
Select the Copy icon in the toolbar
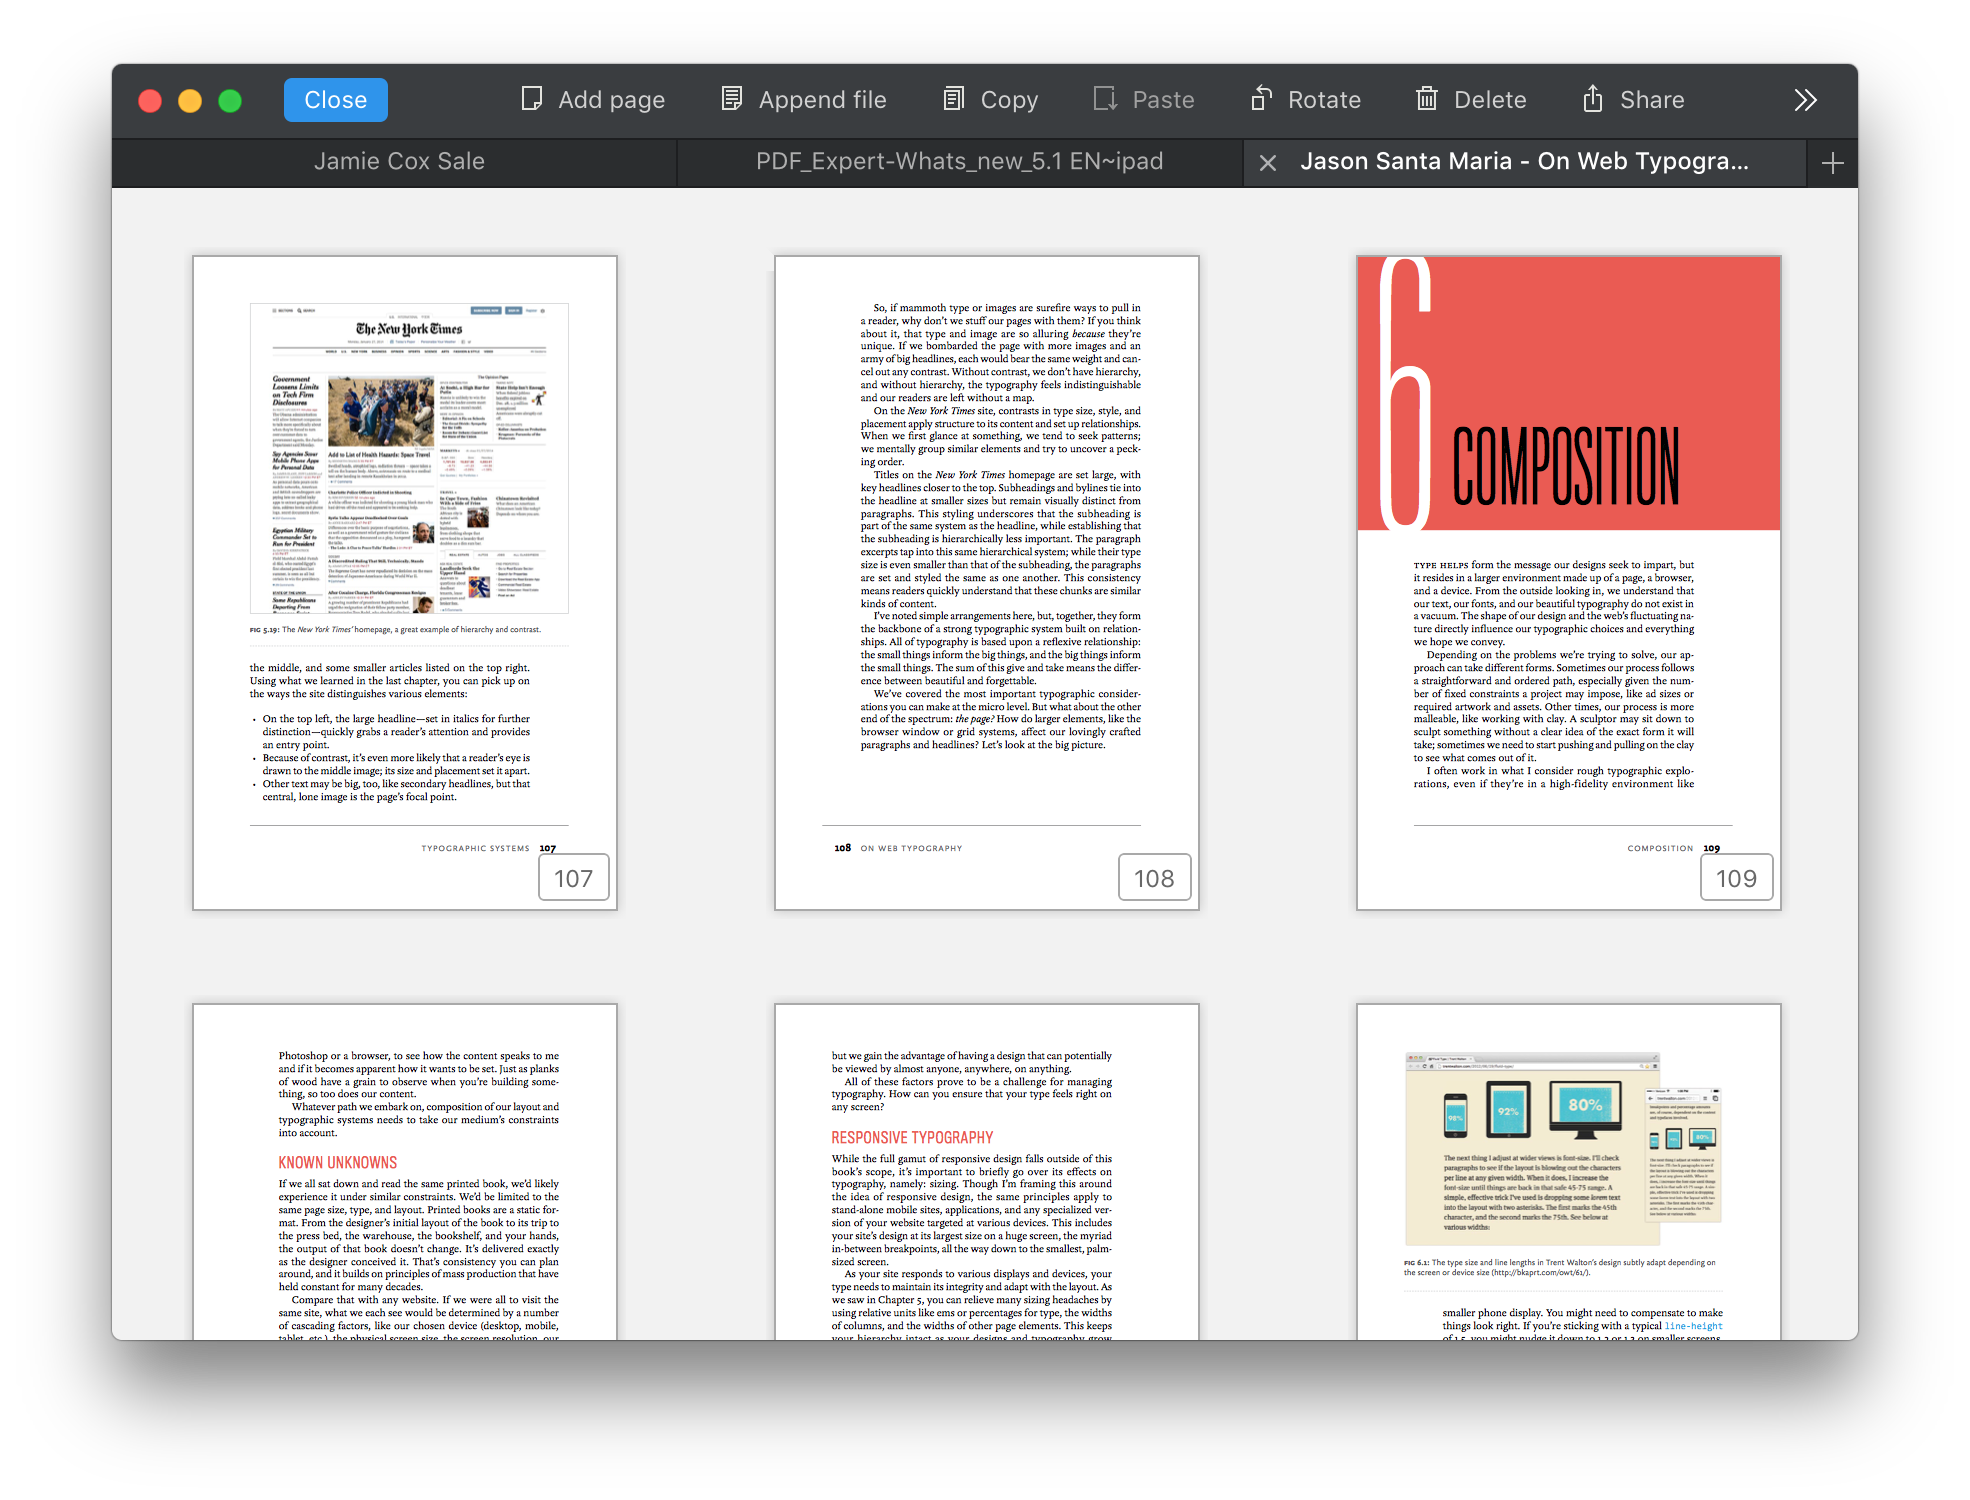coord(952,99)
